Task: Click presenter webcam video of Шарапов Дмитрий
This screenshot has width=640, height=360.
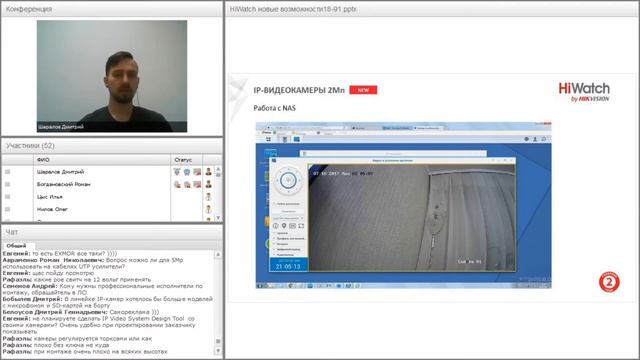Action: tap(112, 76)
